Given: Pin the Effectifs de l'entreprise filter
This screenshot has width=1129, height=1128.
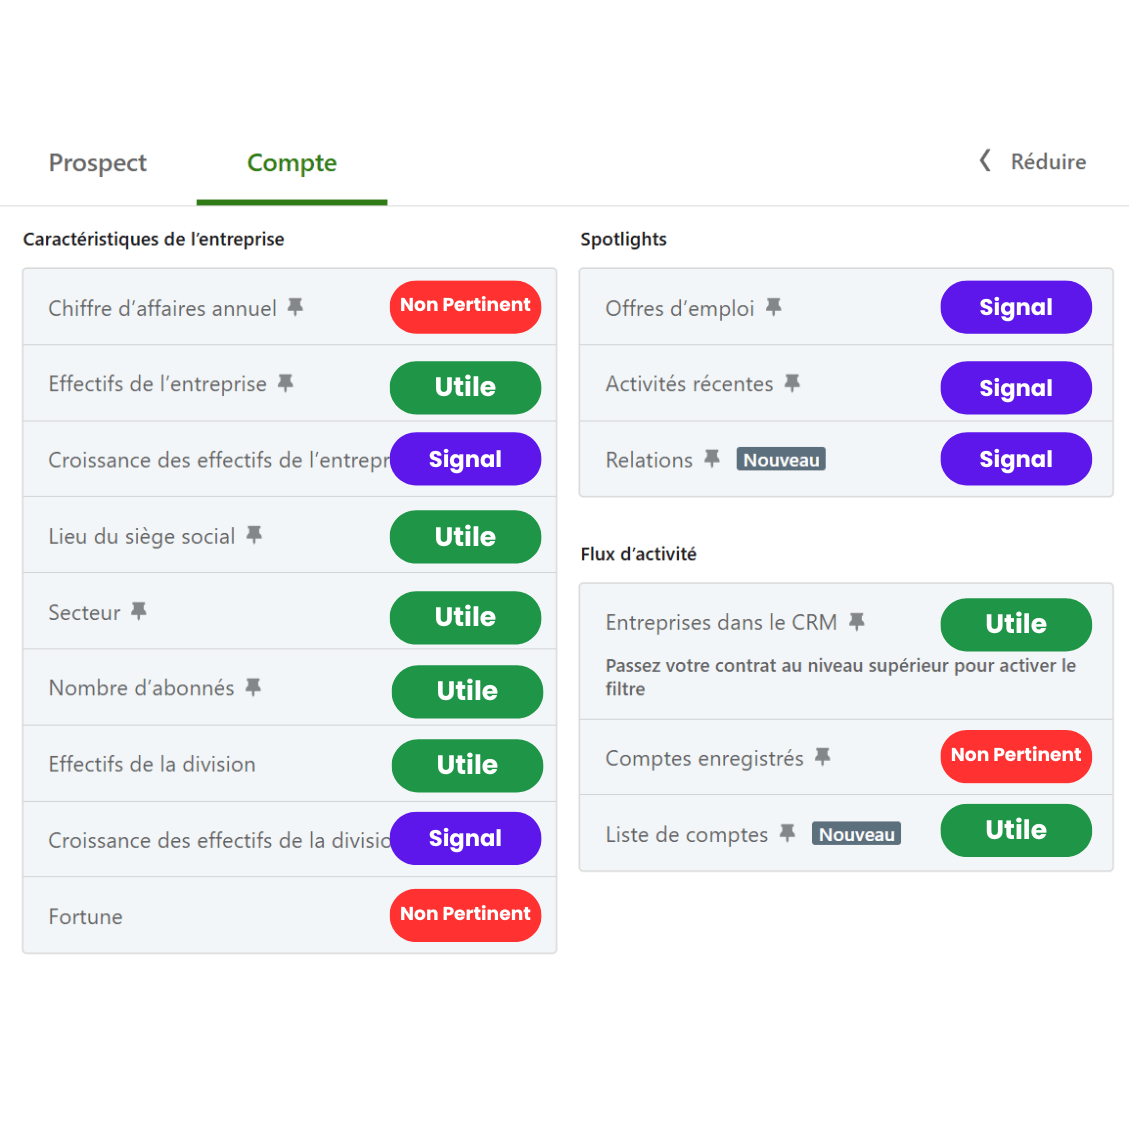Looking at the screenshot, I should (x=286, y=383).
